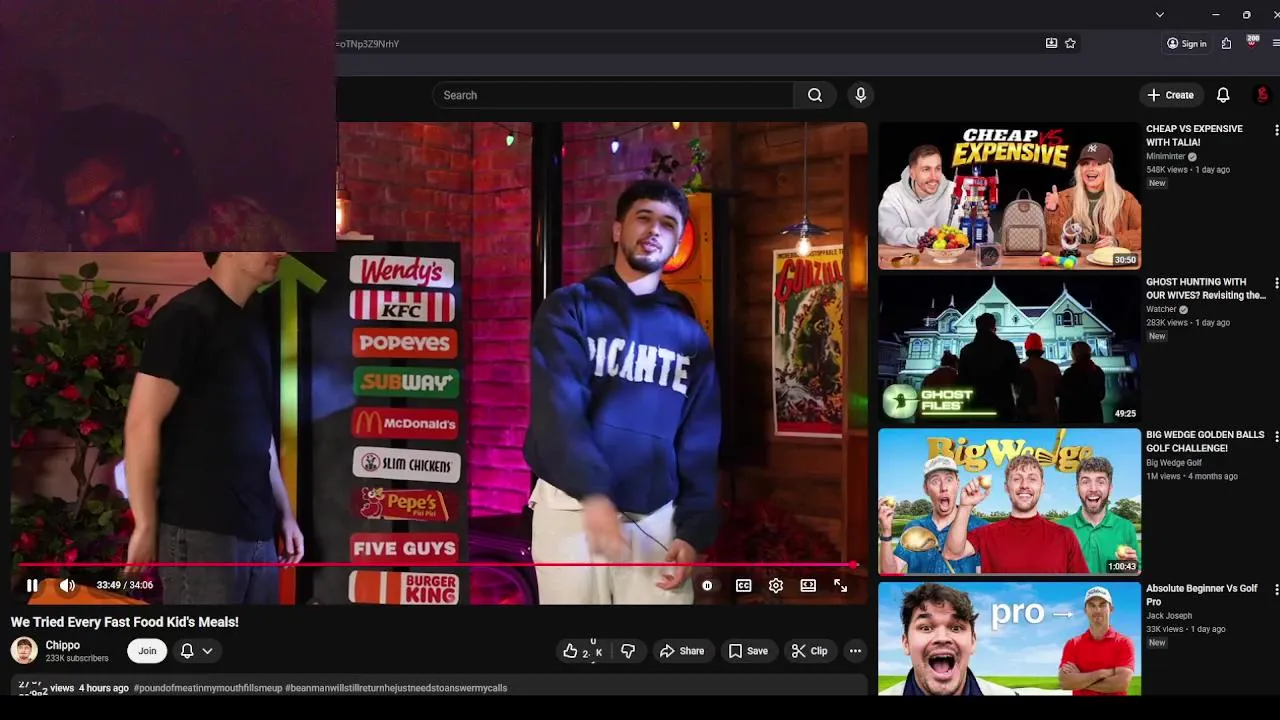The height and width of the screenshot is (720, 1280).
Task: Open options menu for Ghost Hunting video
Action: tap(1275, 283)
